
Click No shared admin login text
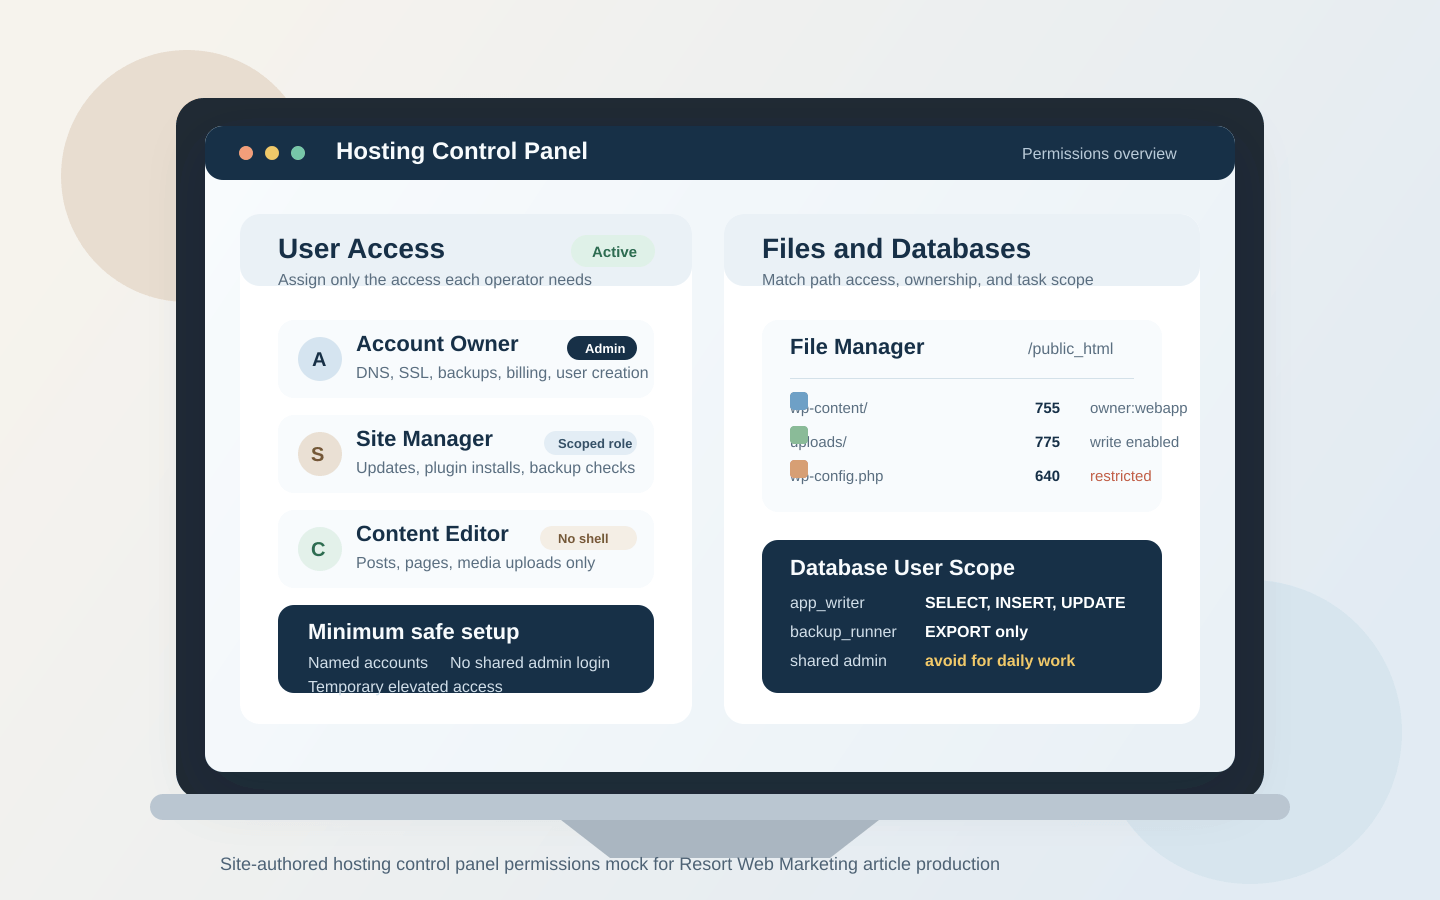(530, 663)
